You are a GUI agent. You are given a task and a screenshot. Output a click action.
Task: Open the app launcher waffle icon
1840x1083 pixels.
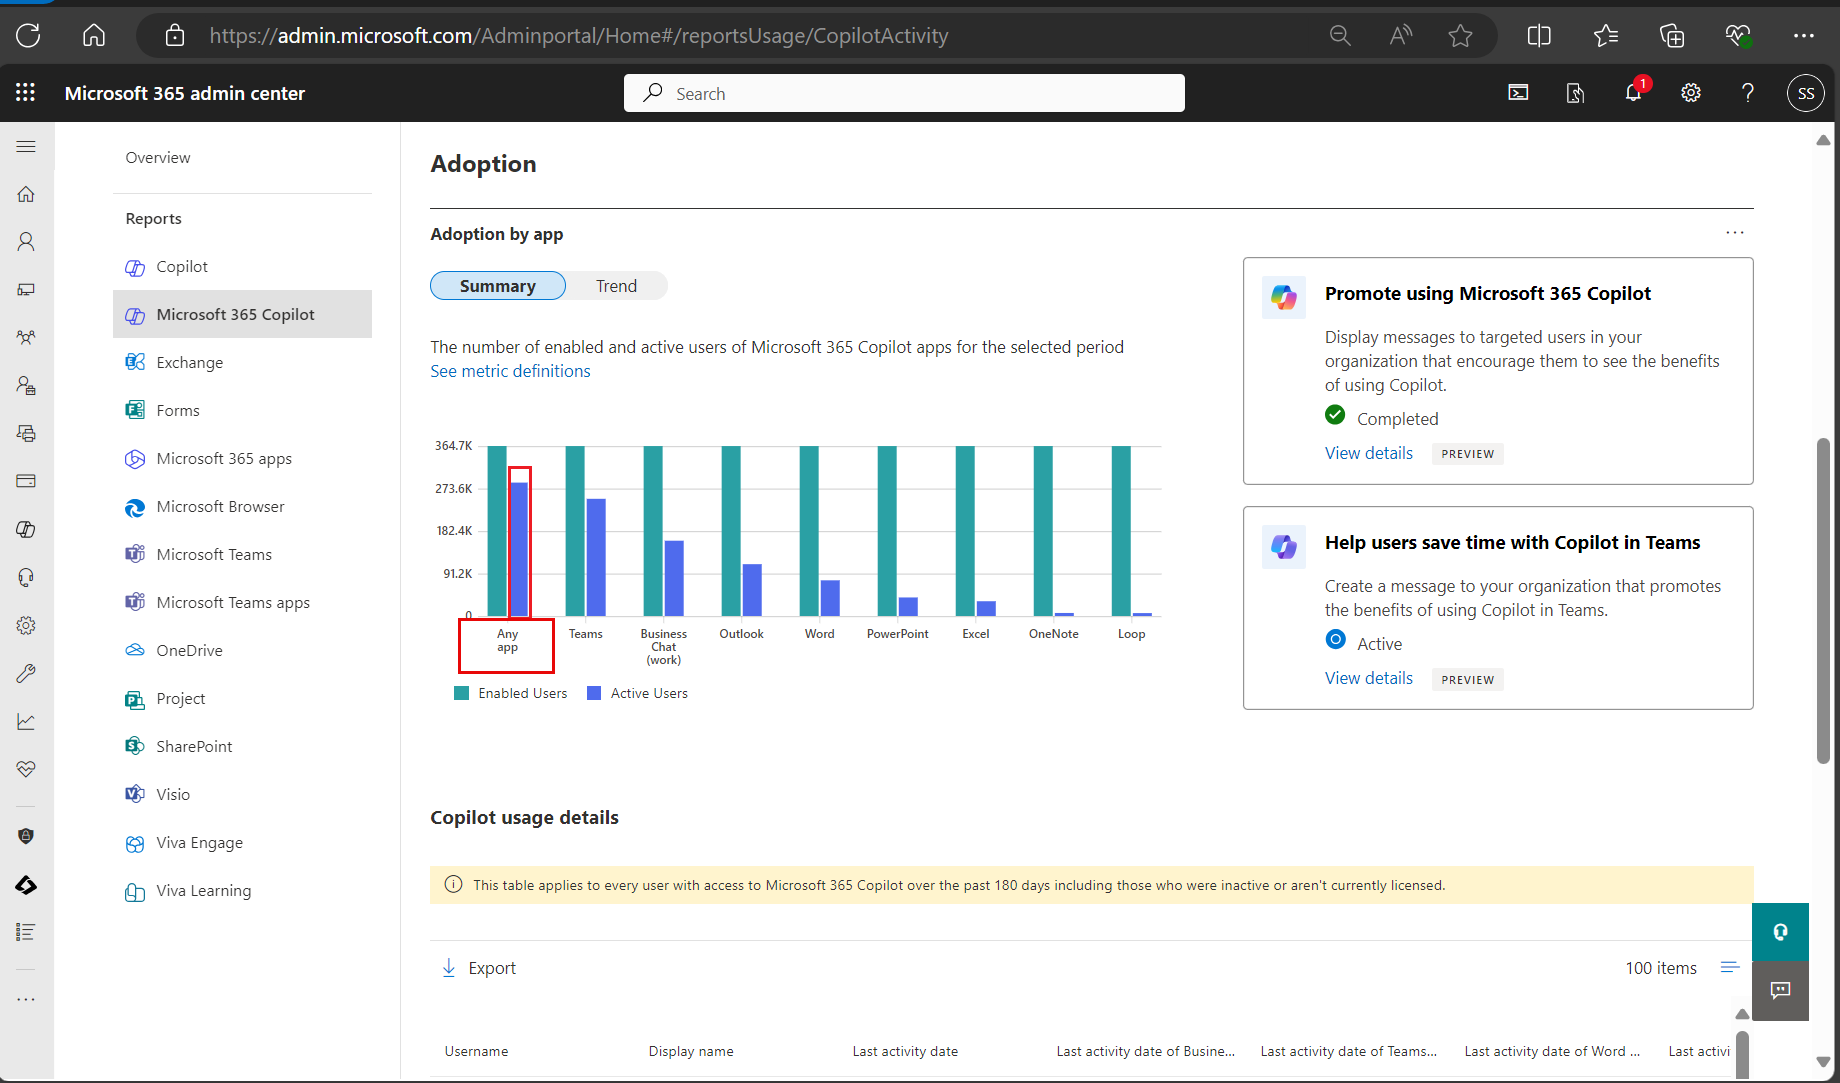pyautogui.click(x=26, y=93)
